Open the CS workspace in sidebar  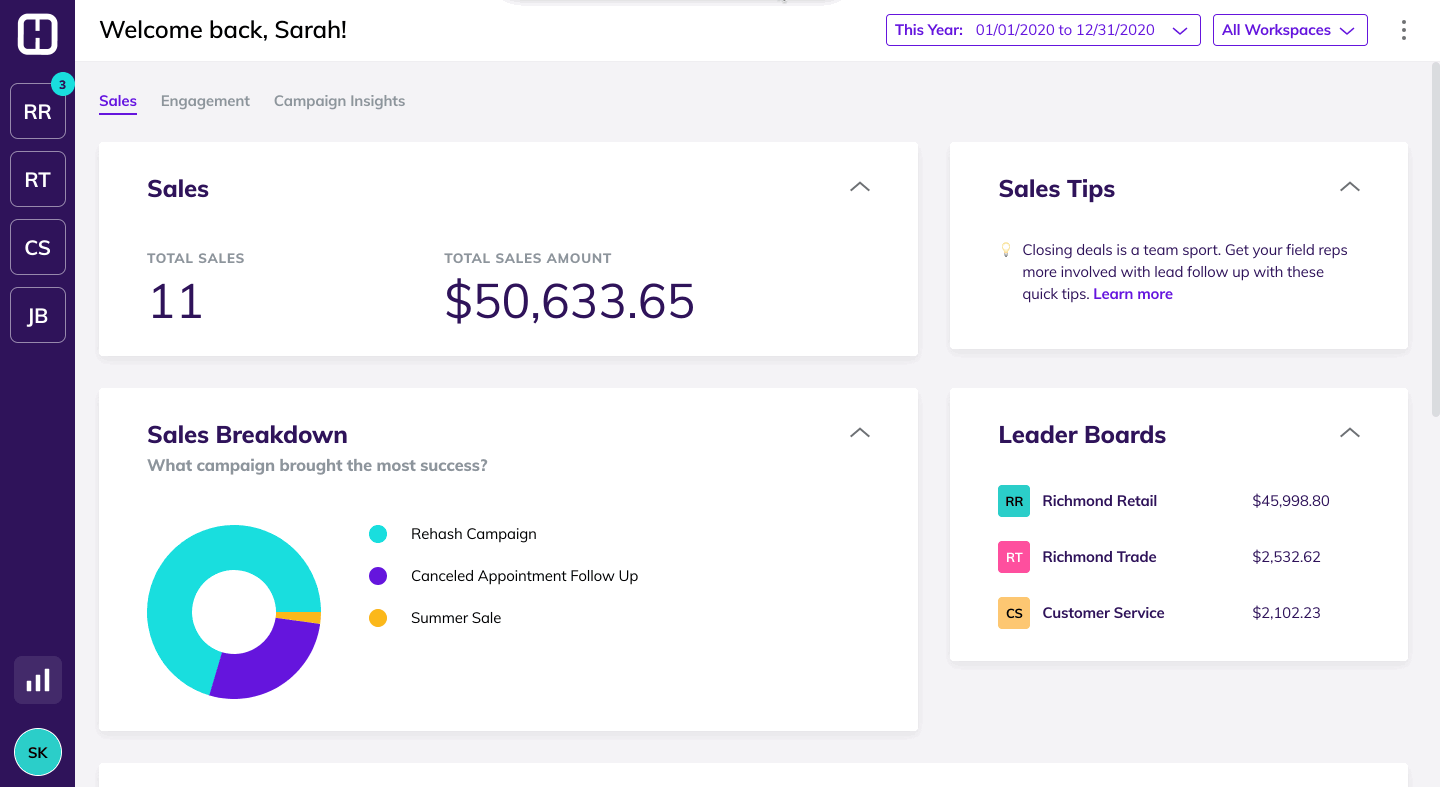tap(38, 248)
